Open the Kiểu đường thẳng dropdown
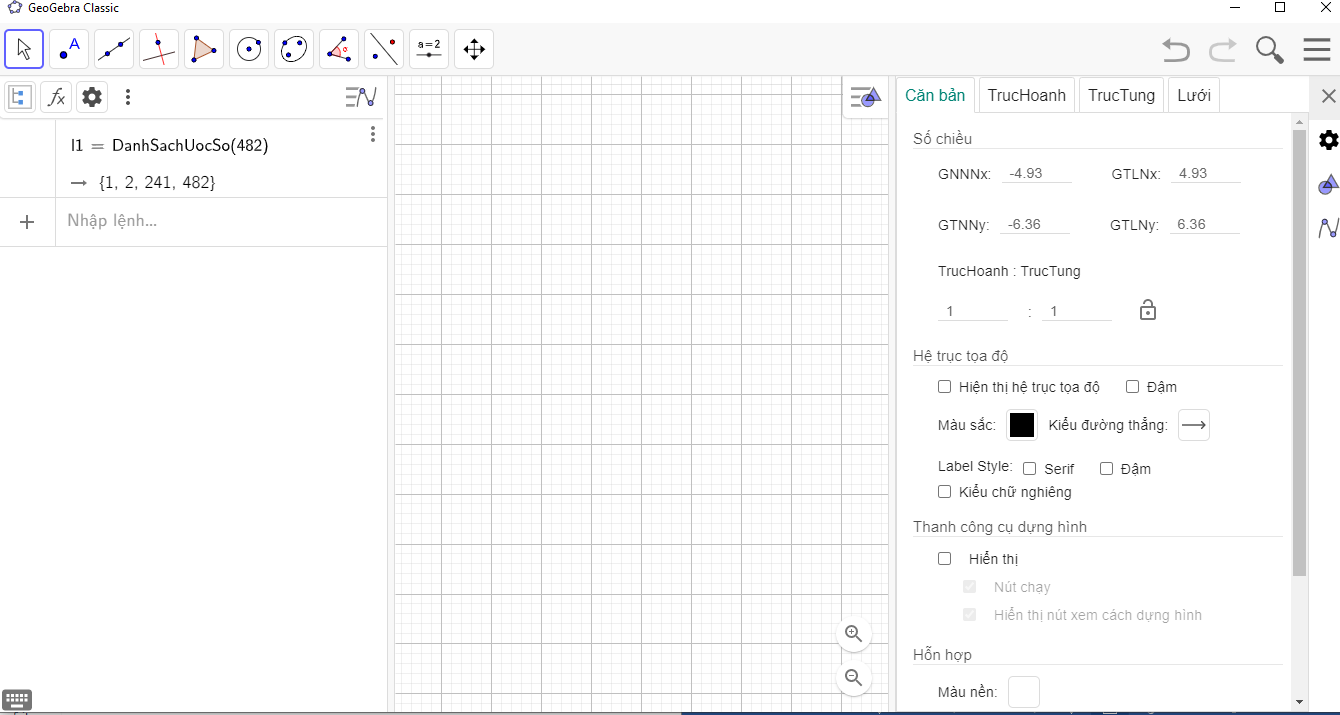The width and height of the screenshot is (1340, 715). pos(1193,425)
